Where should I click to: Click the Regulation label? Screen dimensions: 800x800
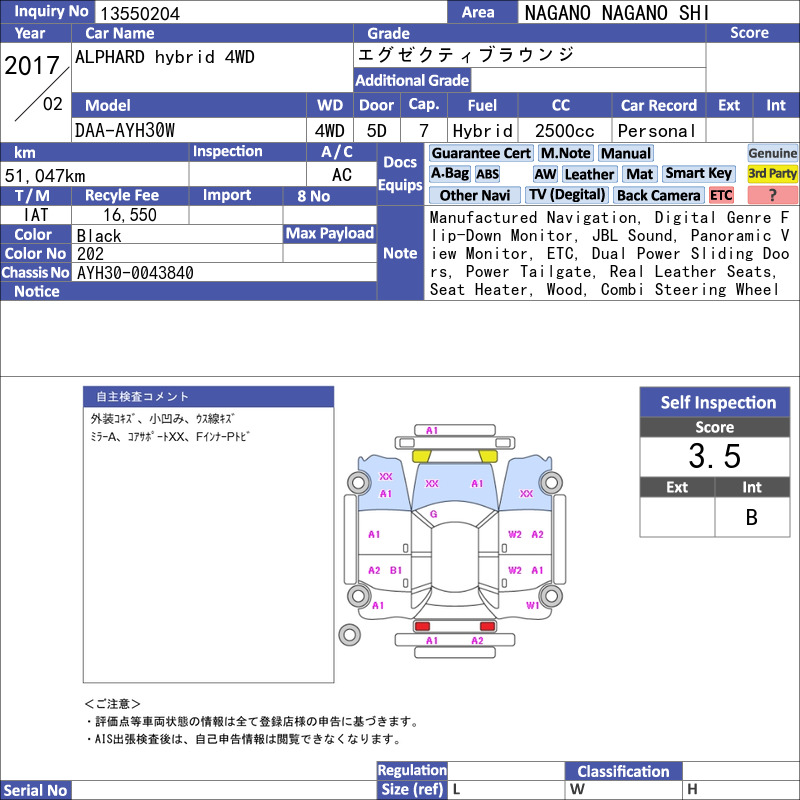(412, 770)
